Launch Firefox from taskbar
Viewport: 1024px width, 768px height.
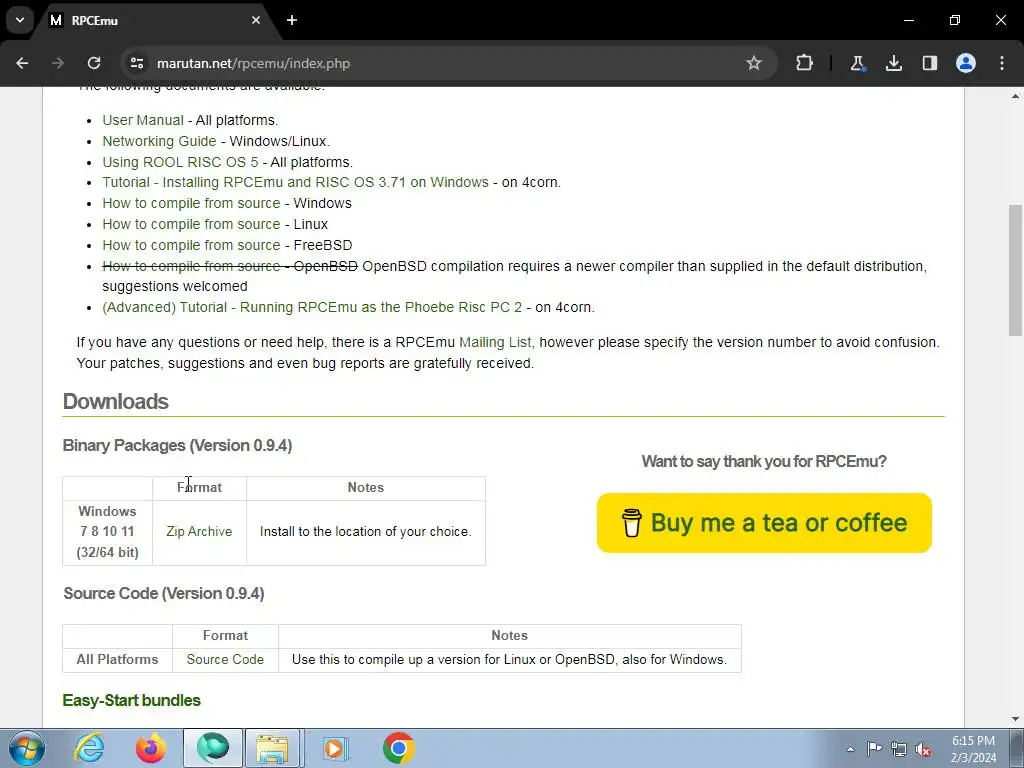[x=150, y=748]
